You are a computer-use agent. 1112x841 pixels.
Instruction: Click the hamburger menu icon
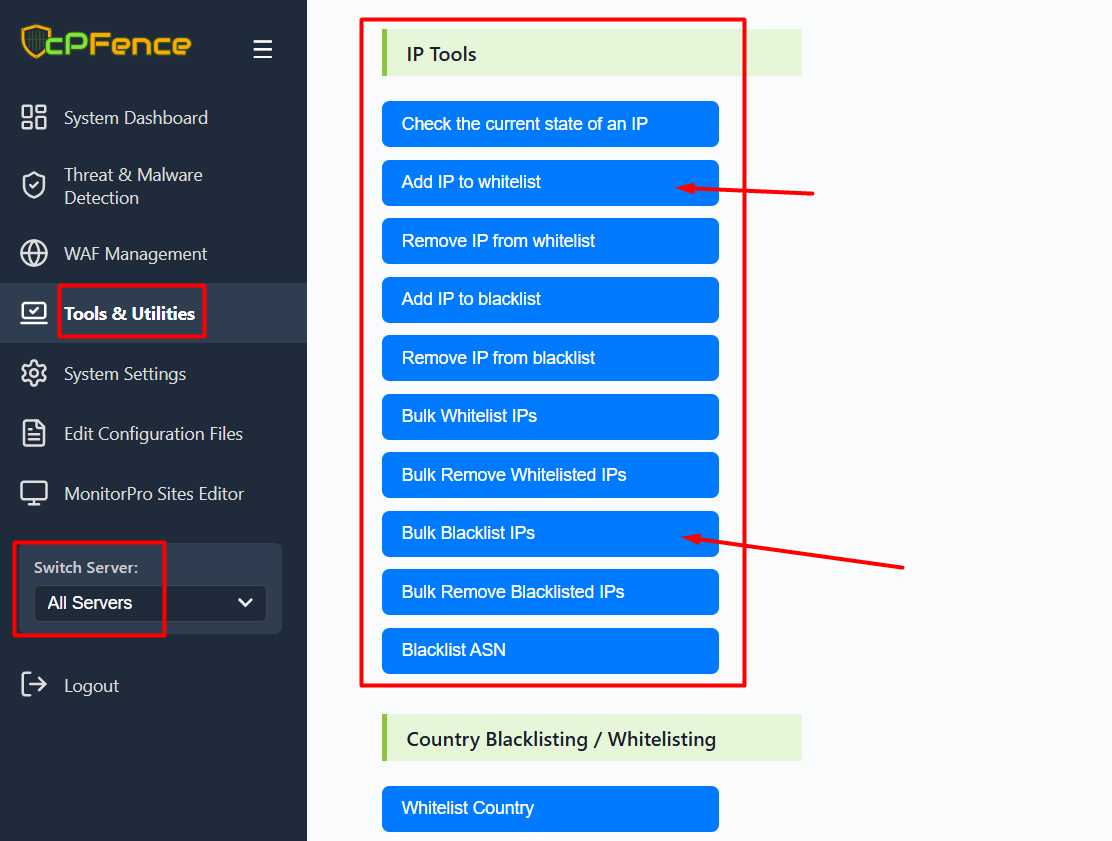[x=262, y=49]
